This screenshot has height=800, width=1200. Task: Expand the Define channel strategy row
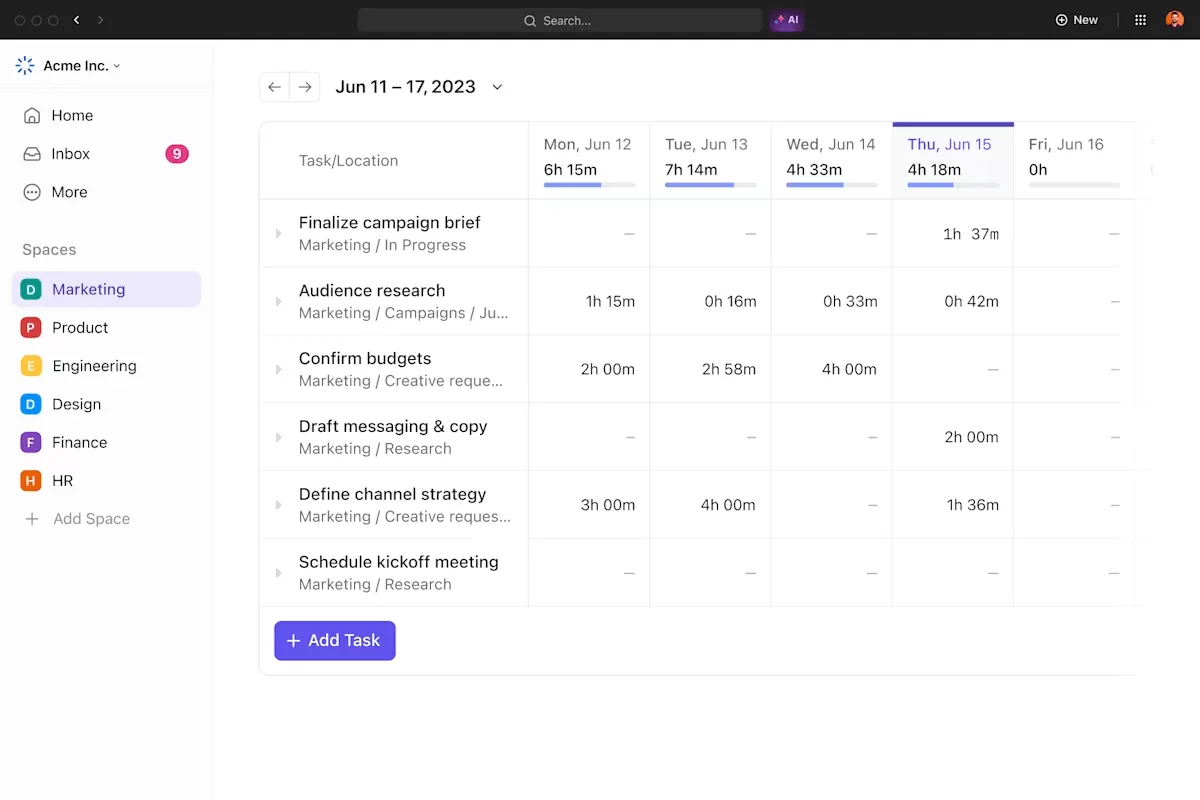pos(279,505)
